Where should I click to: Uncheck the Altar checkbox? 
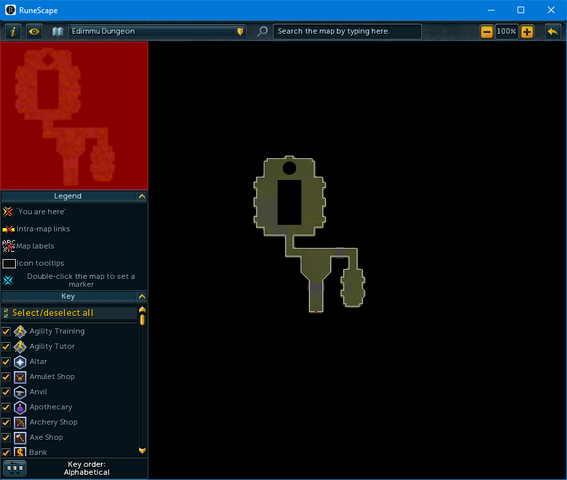6,361
